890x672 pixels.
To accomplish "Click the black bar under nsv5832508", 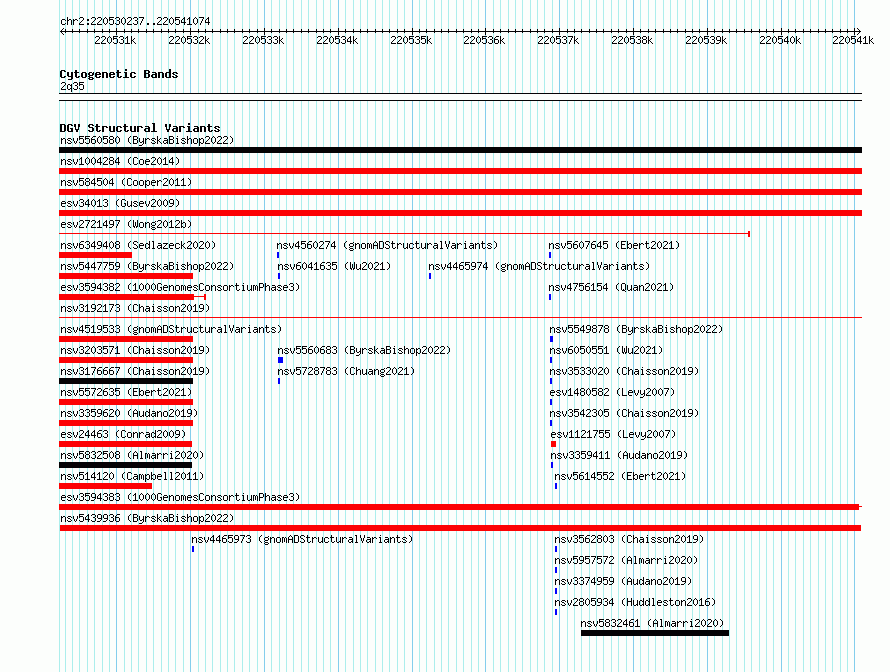I will [x=125, y=465].
